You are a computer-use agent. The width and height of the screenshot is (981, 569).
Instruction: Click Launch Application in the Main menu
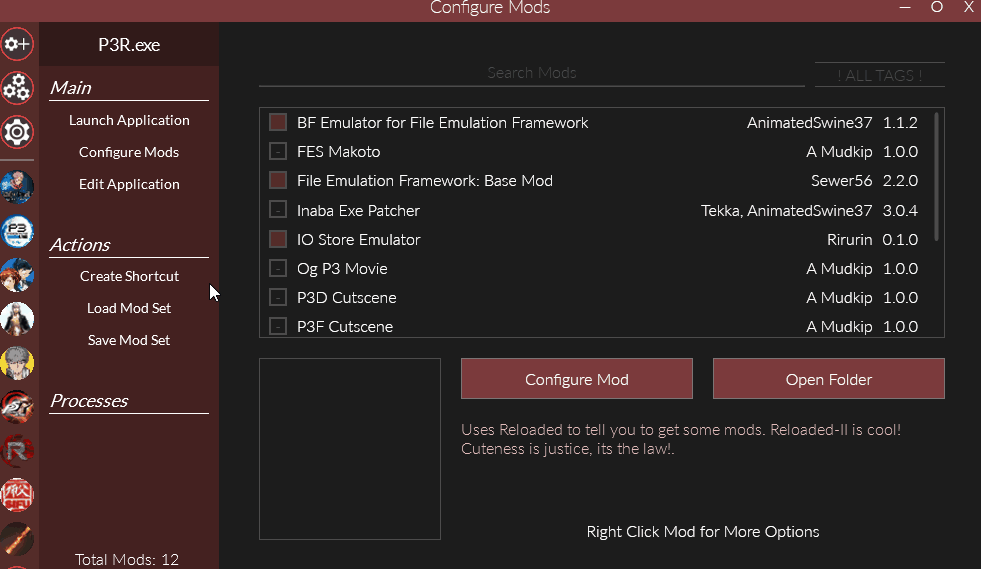coord(129,120)
